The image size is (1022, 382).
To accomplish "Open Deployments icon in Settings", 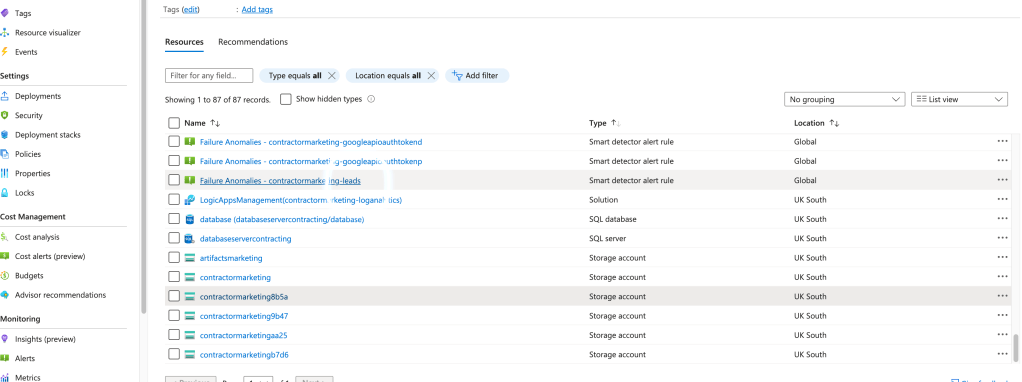I will [5, 96].
